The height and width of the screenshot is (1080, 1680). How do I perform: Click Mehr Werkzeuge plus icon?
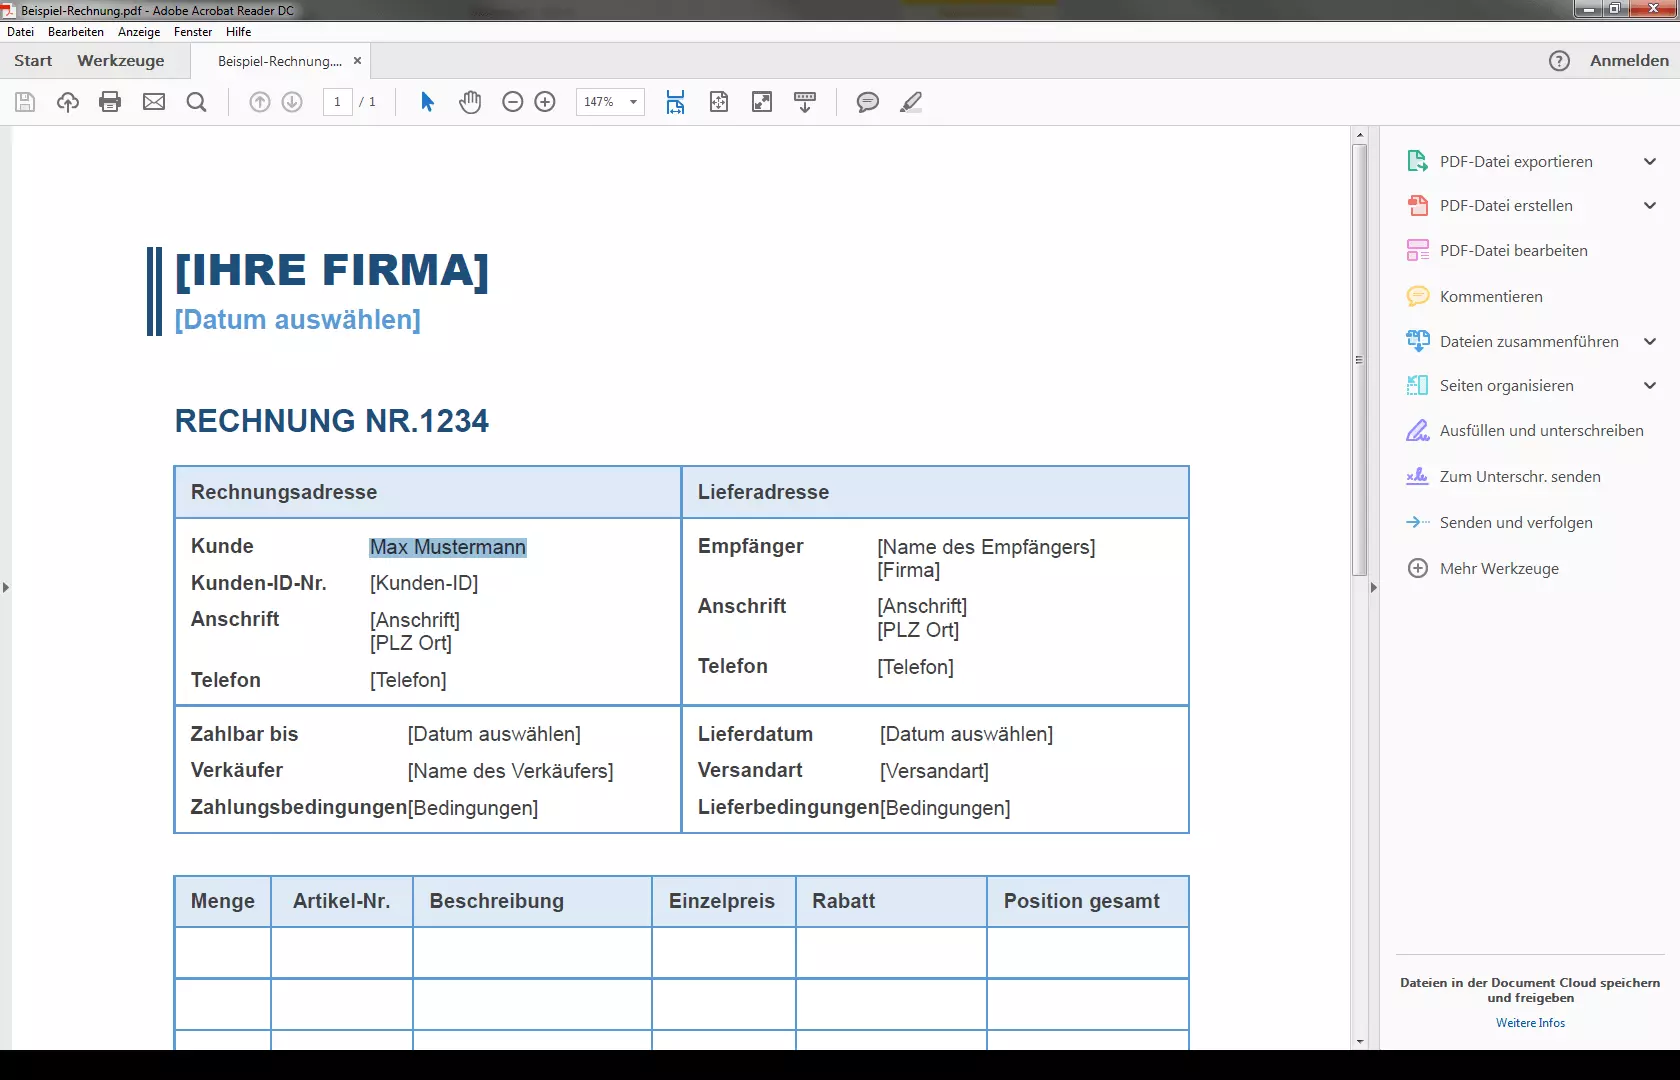point(1418,568)
